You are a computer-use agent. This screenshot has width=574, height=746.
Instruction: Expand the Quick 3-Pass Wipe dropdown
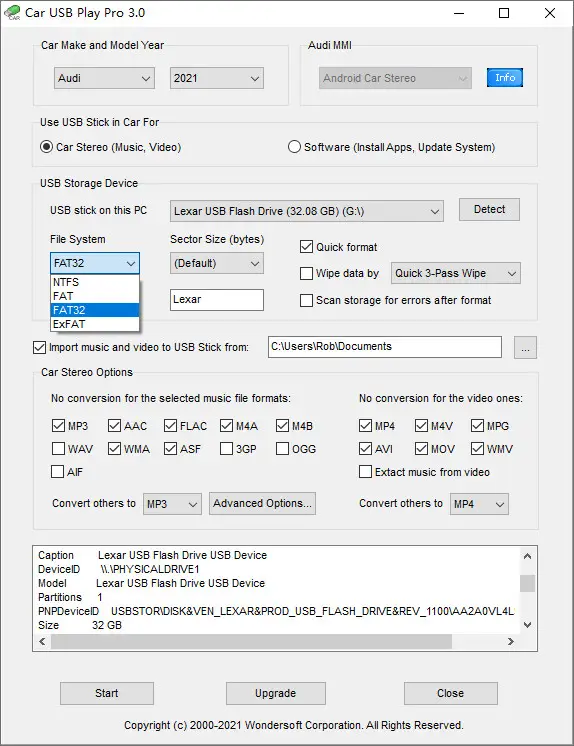[455, 274]
